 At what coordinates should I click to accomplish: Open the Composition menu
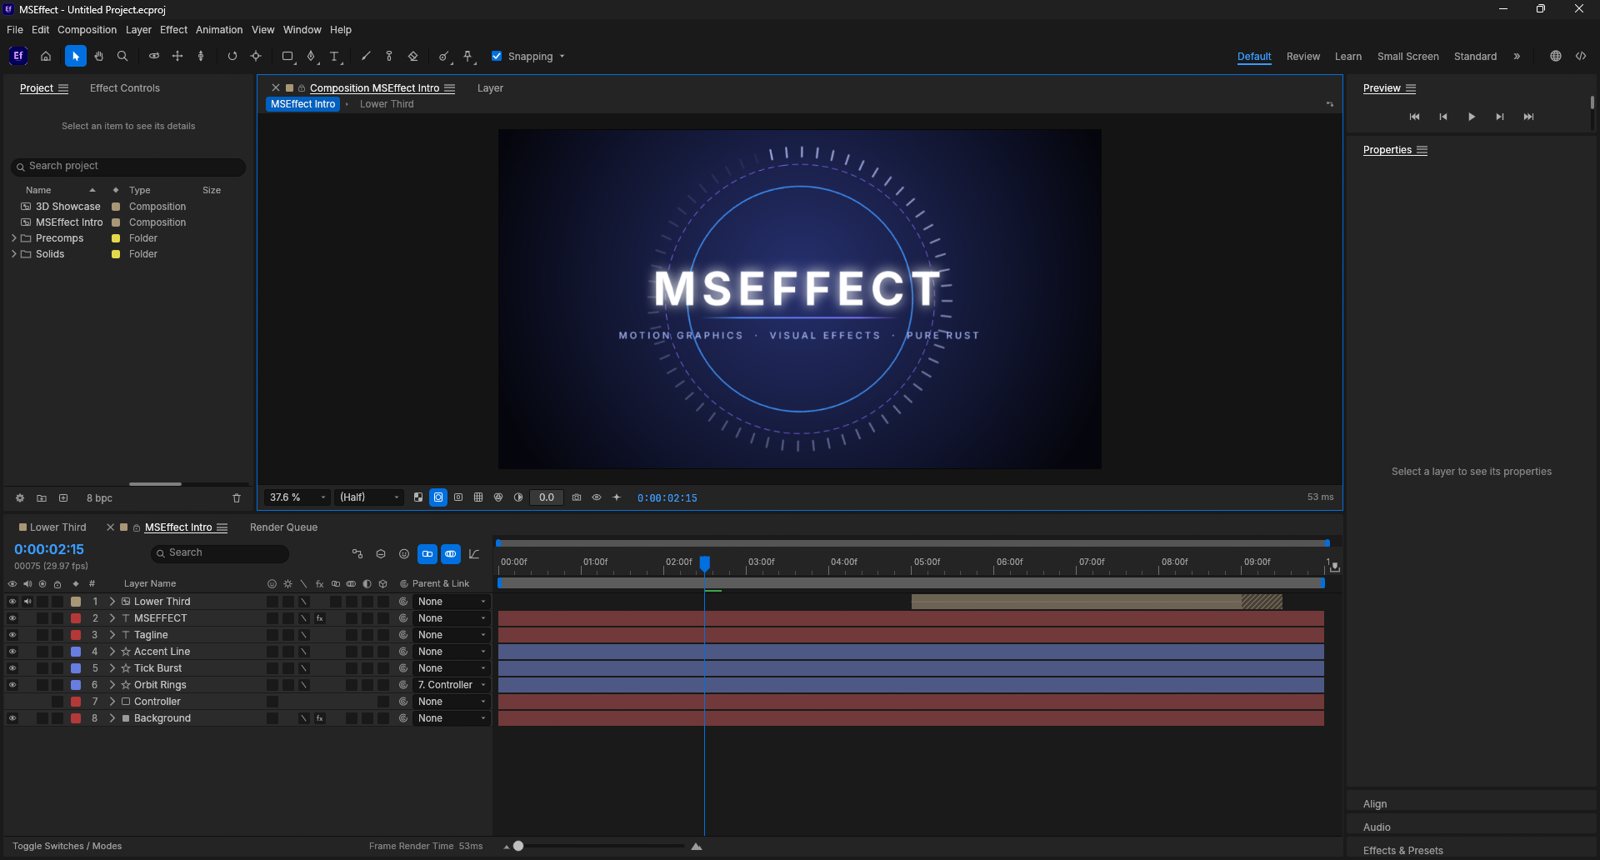pyautogui.click(x=87, y=30)
